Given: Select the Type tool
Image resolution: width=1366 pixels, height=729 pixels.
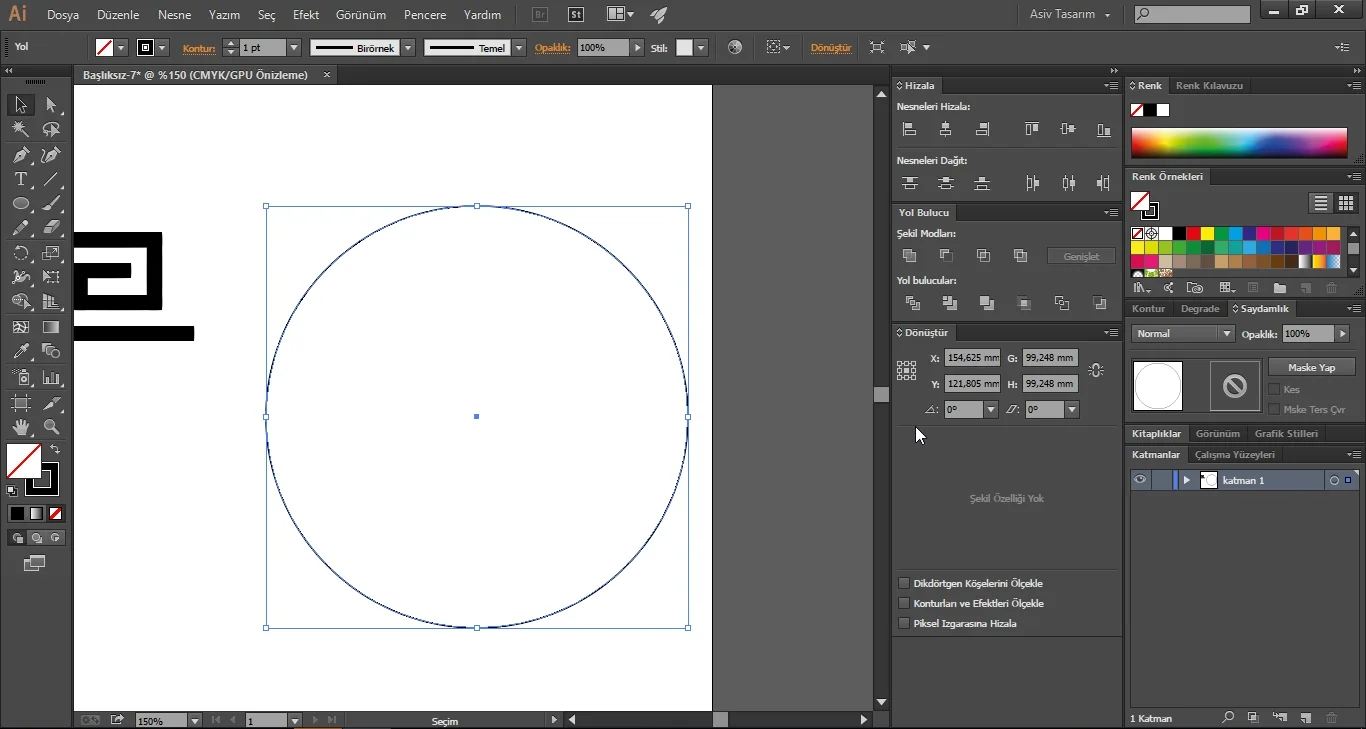Looking at the screenshot, I should [20, 179].
